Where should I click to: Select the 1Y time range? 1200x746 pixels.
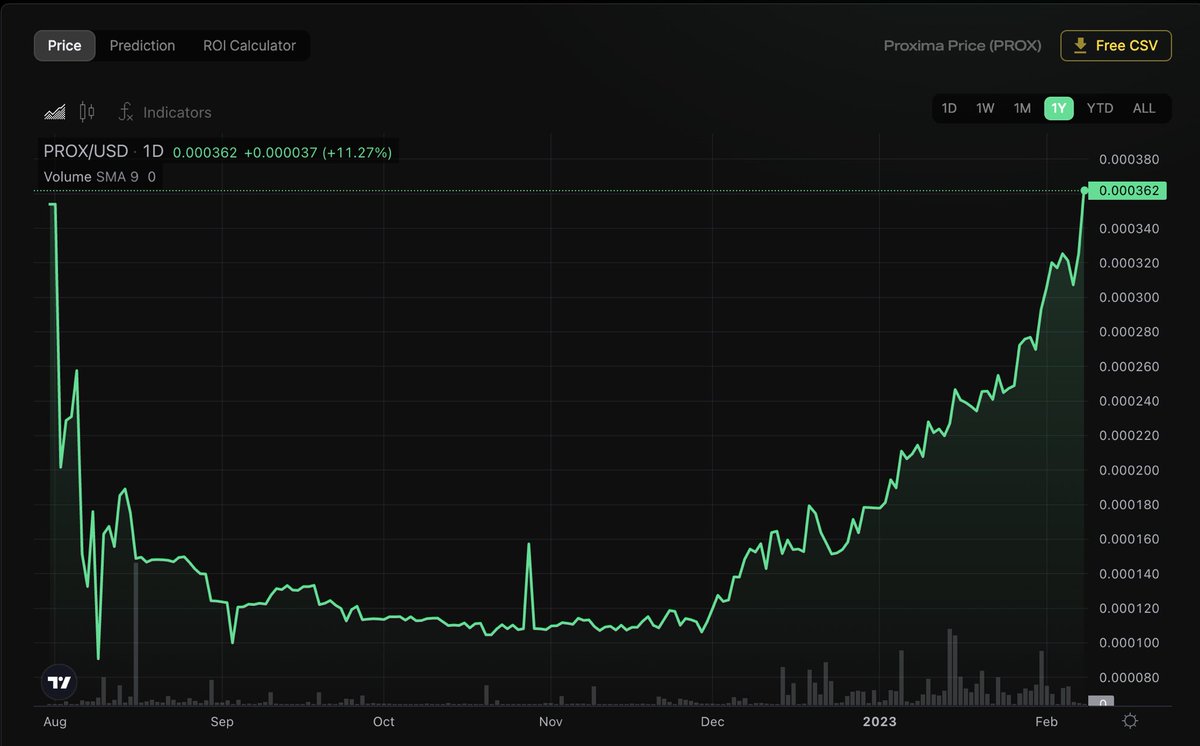coord(1059,108)
